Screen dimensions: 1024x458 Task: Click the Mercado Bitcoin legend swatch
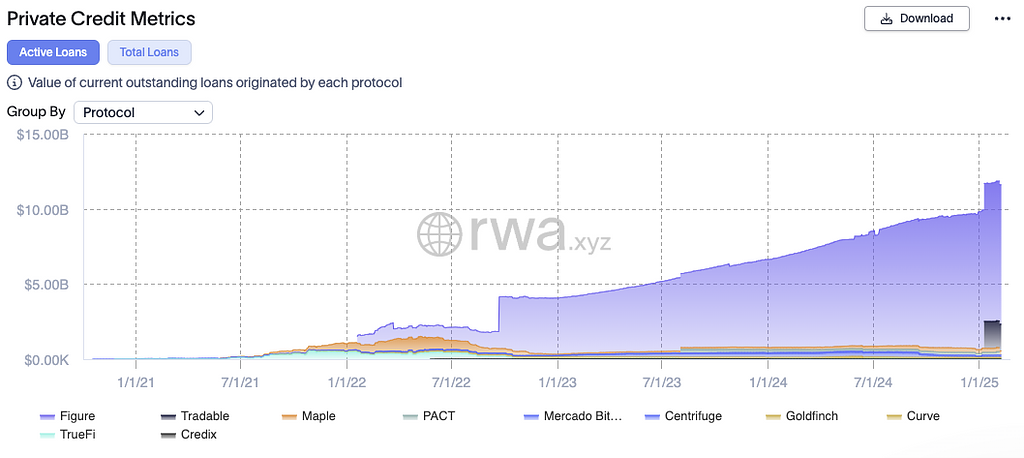tap(530, 416)
